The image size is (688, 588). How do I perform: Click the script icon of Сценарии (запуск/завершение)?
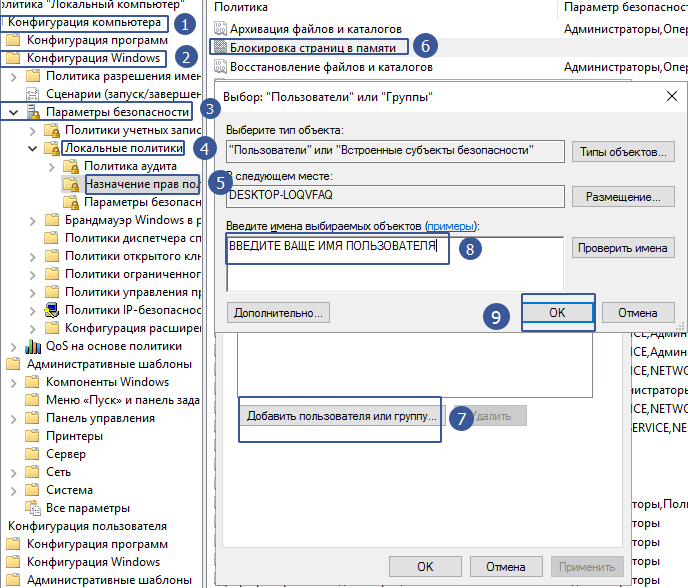33,94
